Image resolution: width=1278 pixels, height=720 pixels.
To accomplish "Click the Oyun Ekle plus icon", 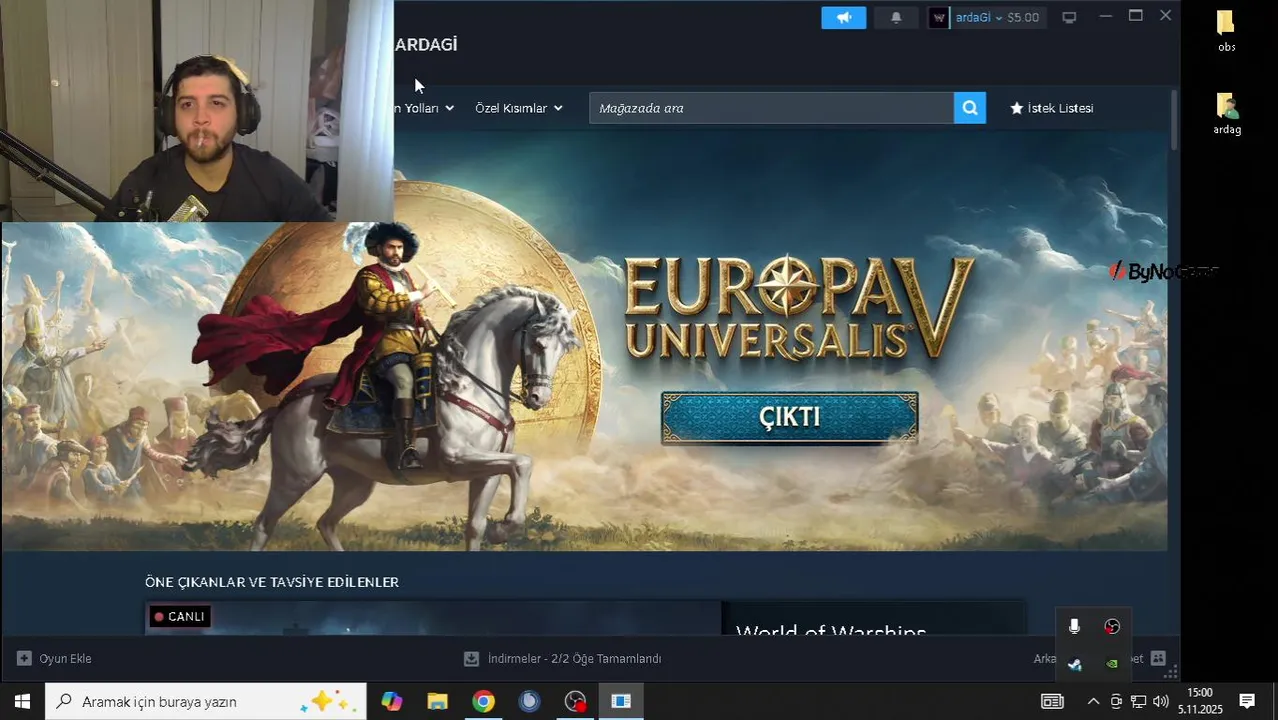I will 24,658.
